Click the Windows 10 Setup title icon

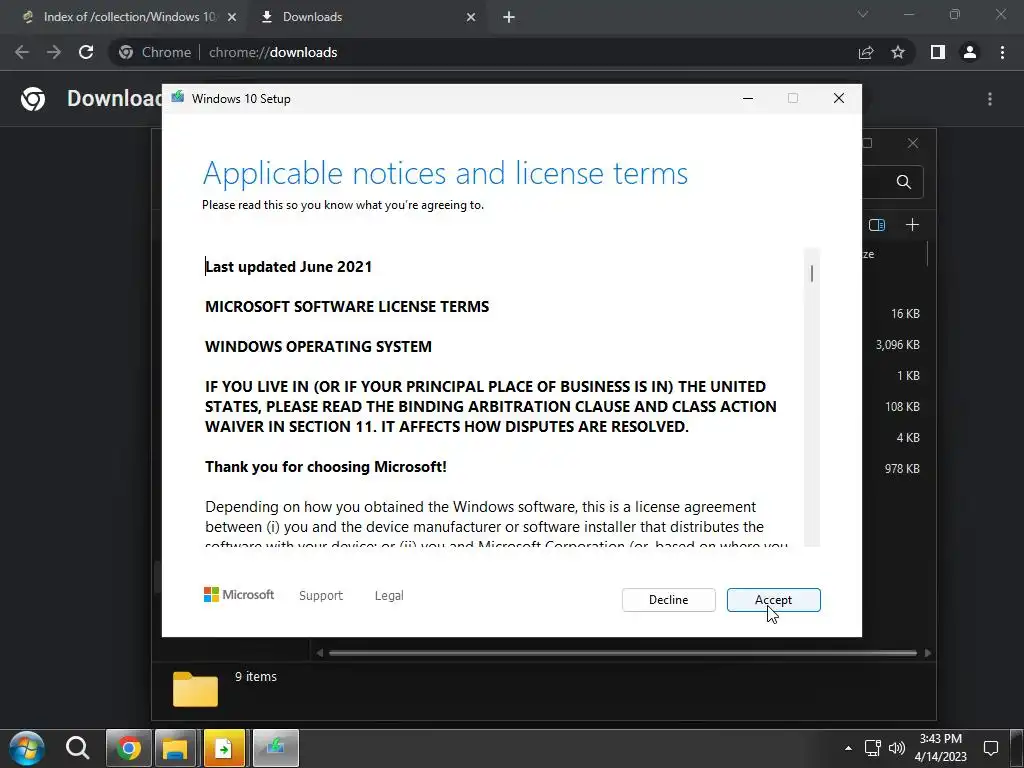click(178, 98)
